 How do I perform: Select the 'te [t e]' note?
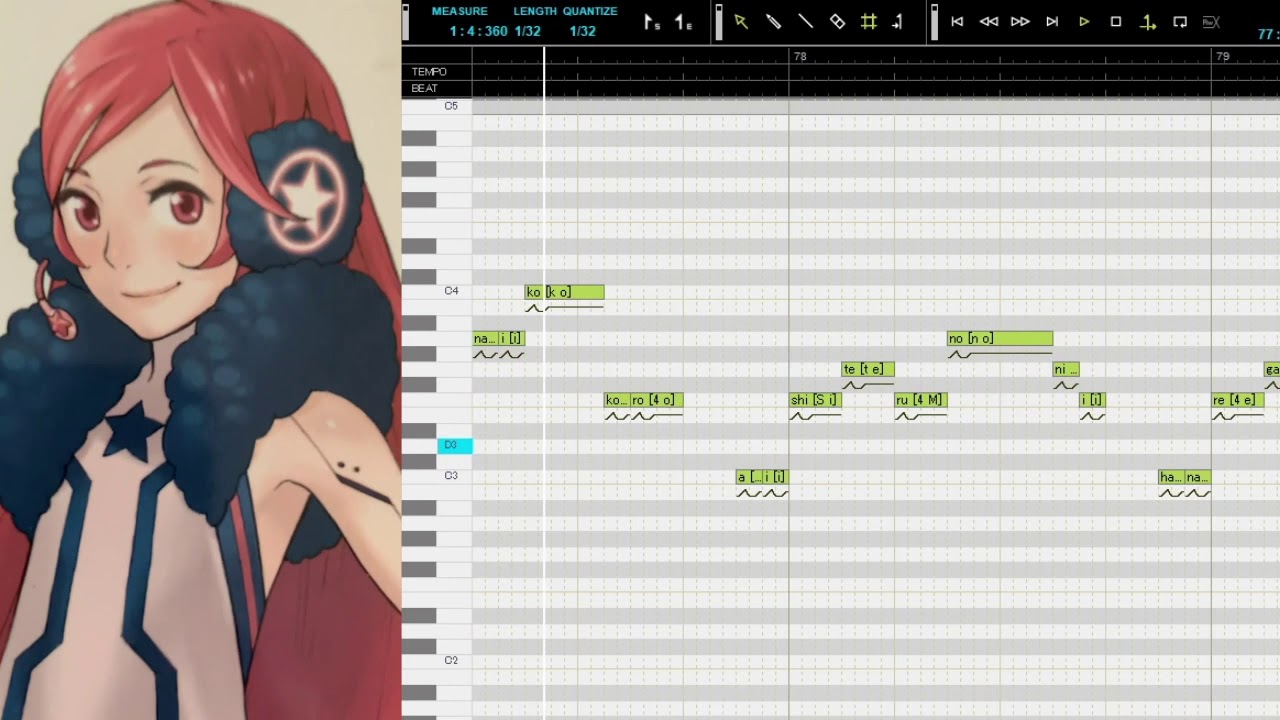click(868, 369)
